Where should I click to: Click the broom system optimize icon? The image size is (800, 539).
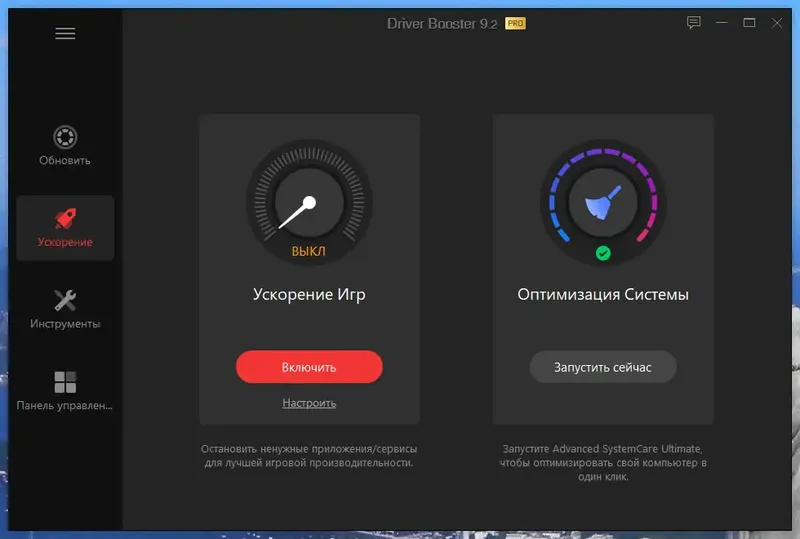pyautogui.click(x=603, y=203)
